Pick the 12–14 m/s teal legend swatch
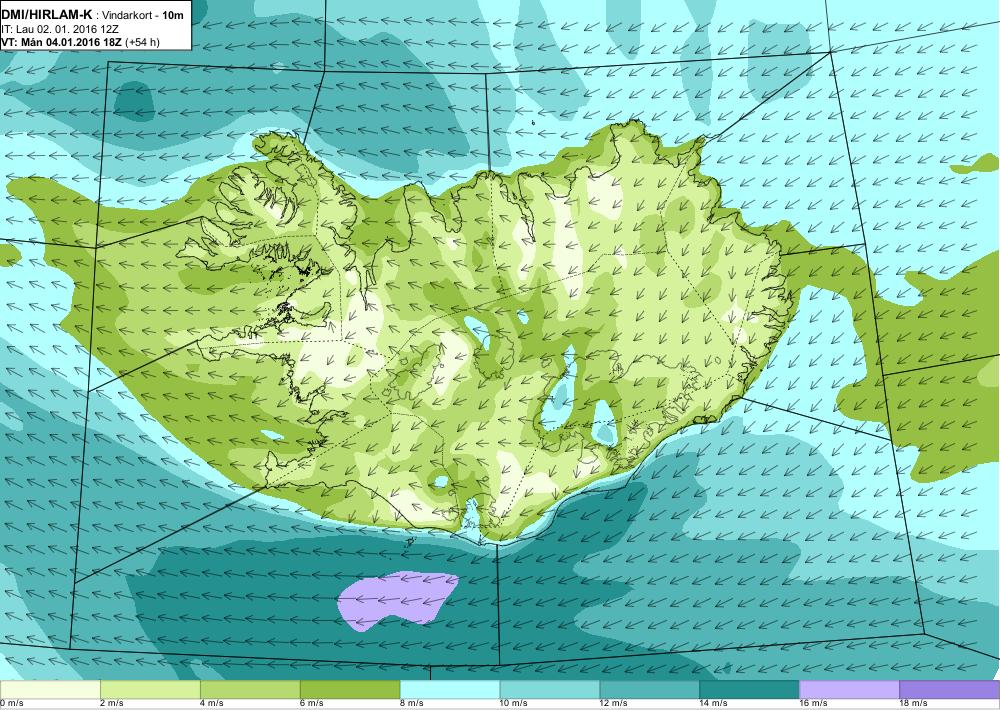This screenshot has width=1000, height=710. point(649,689)
